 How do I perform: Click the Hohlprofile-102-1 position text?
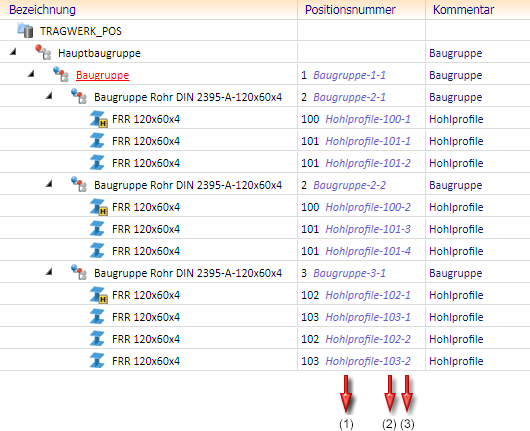(368, 295)
